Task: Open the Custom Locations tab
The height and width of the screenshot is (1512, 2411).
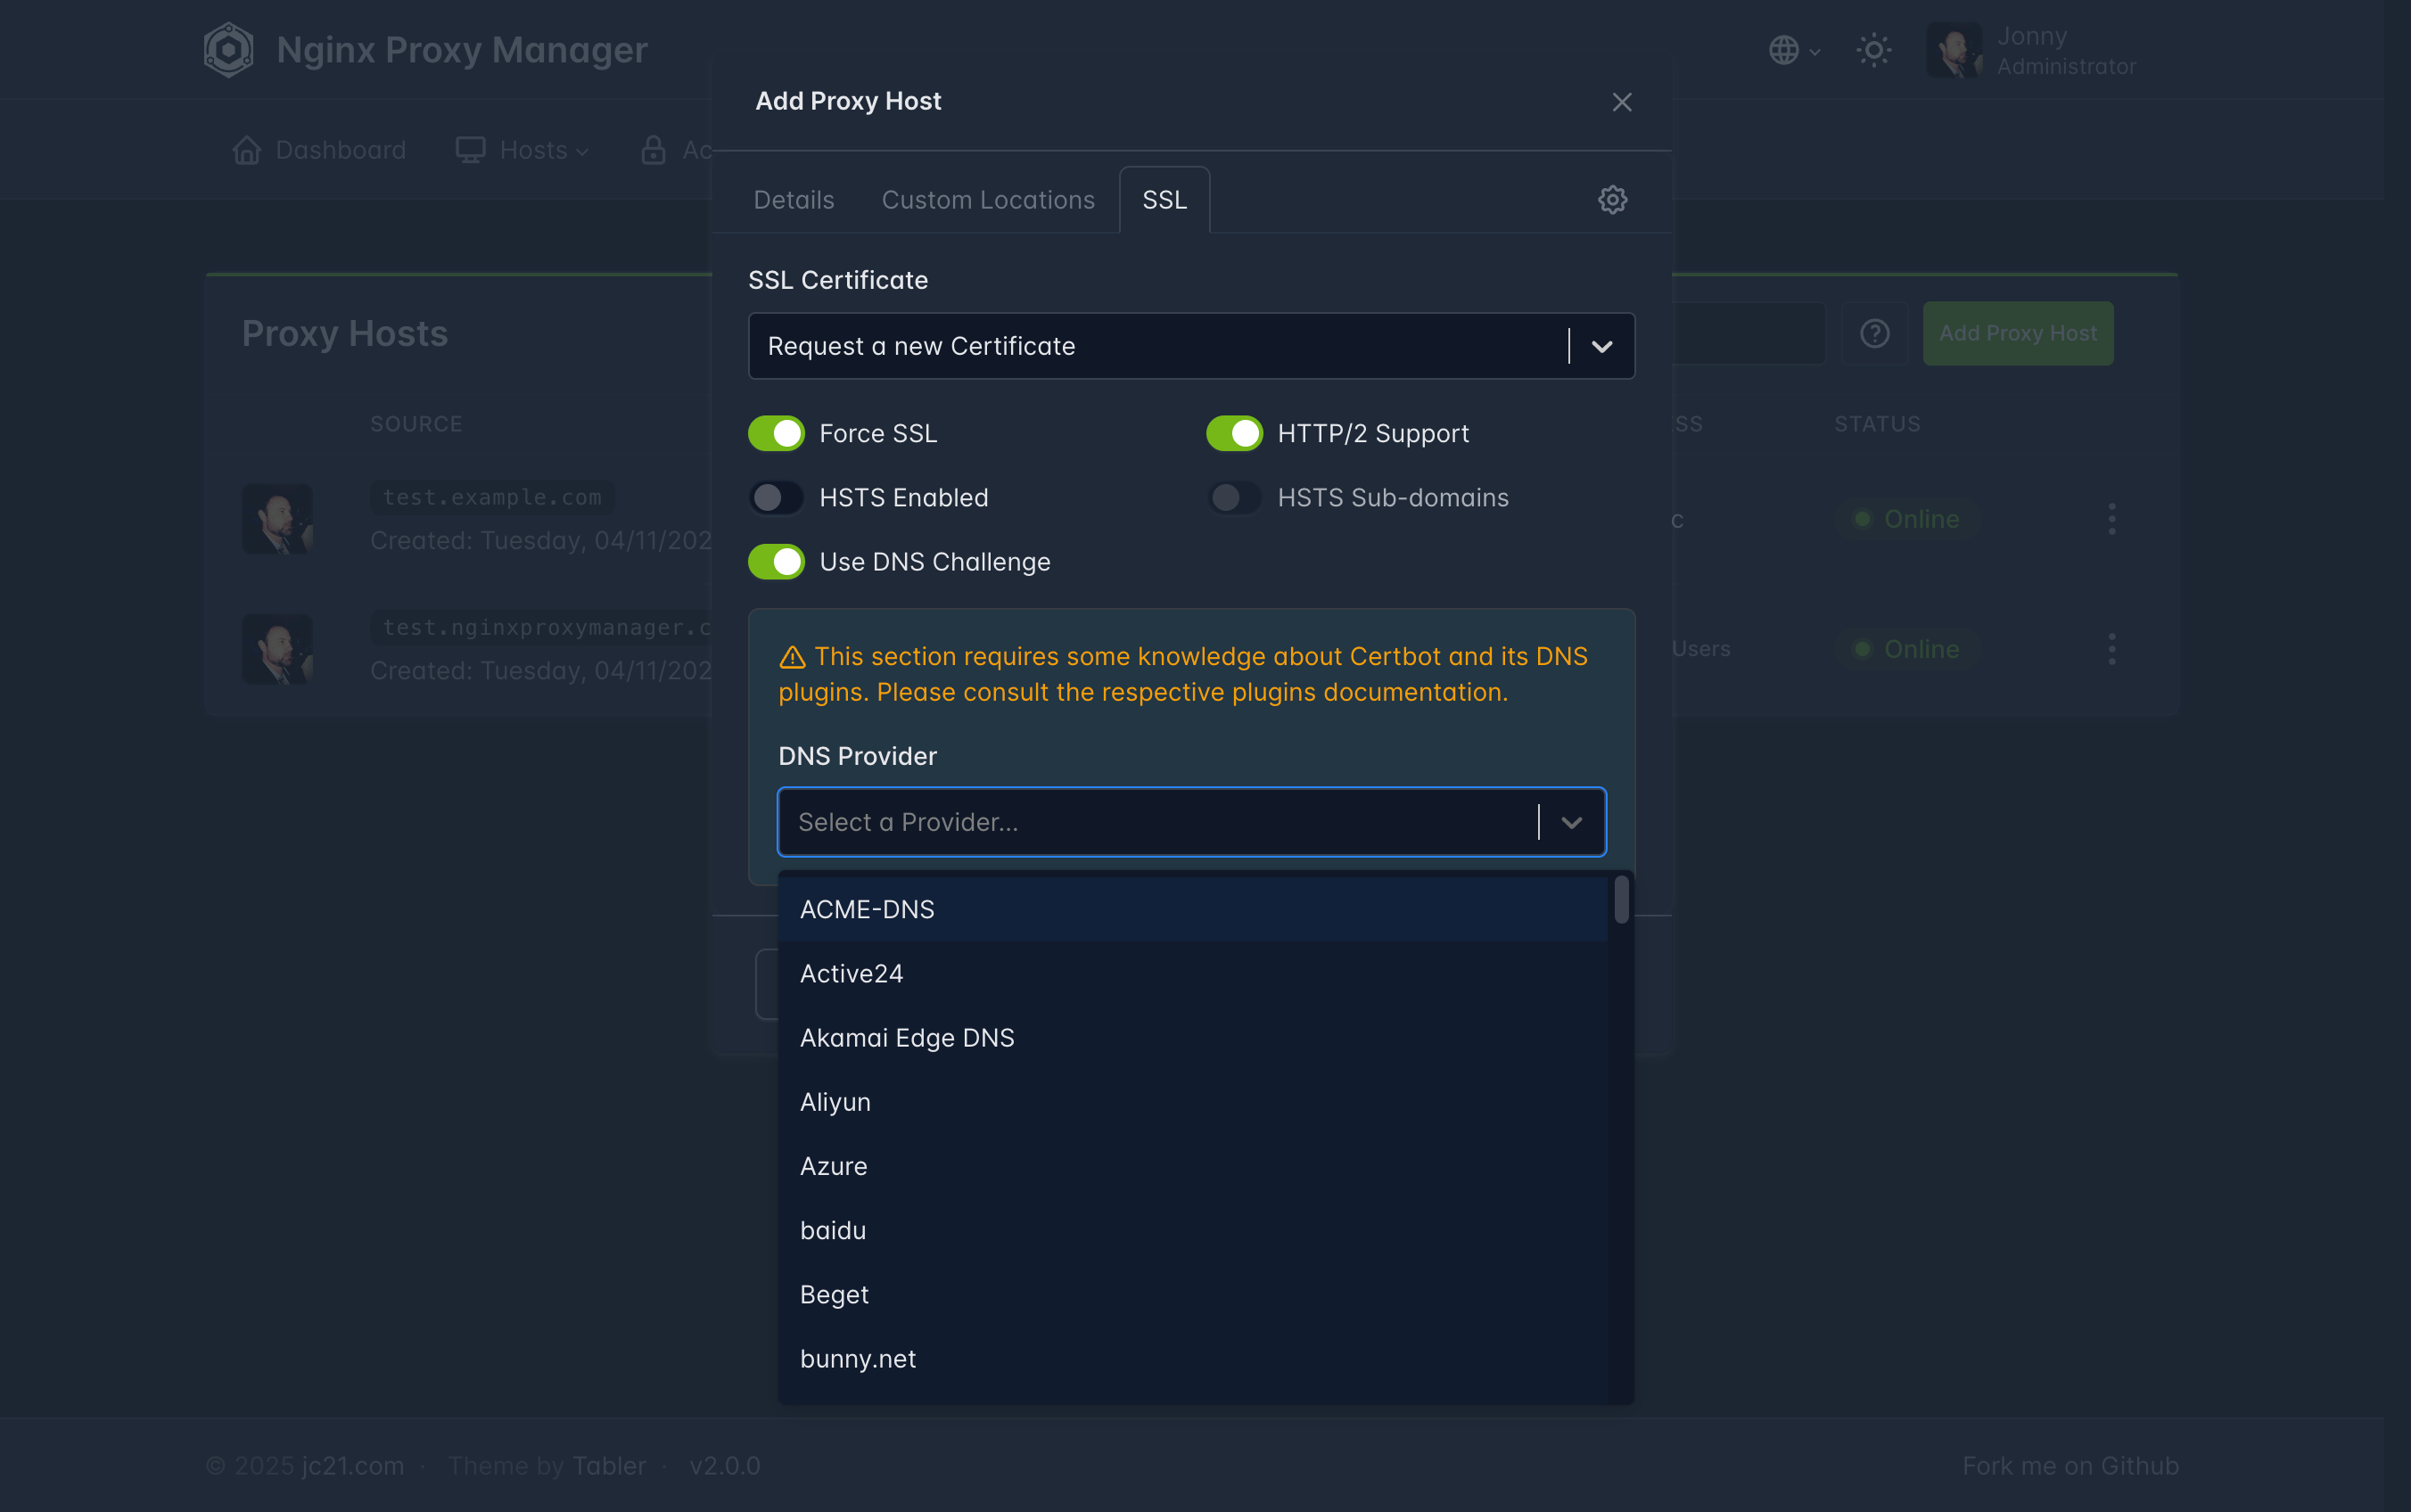Action: [987, 200]
